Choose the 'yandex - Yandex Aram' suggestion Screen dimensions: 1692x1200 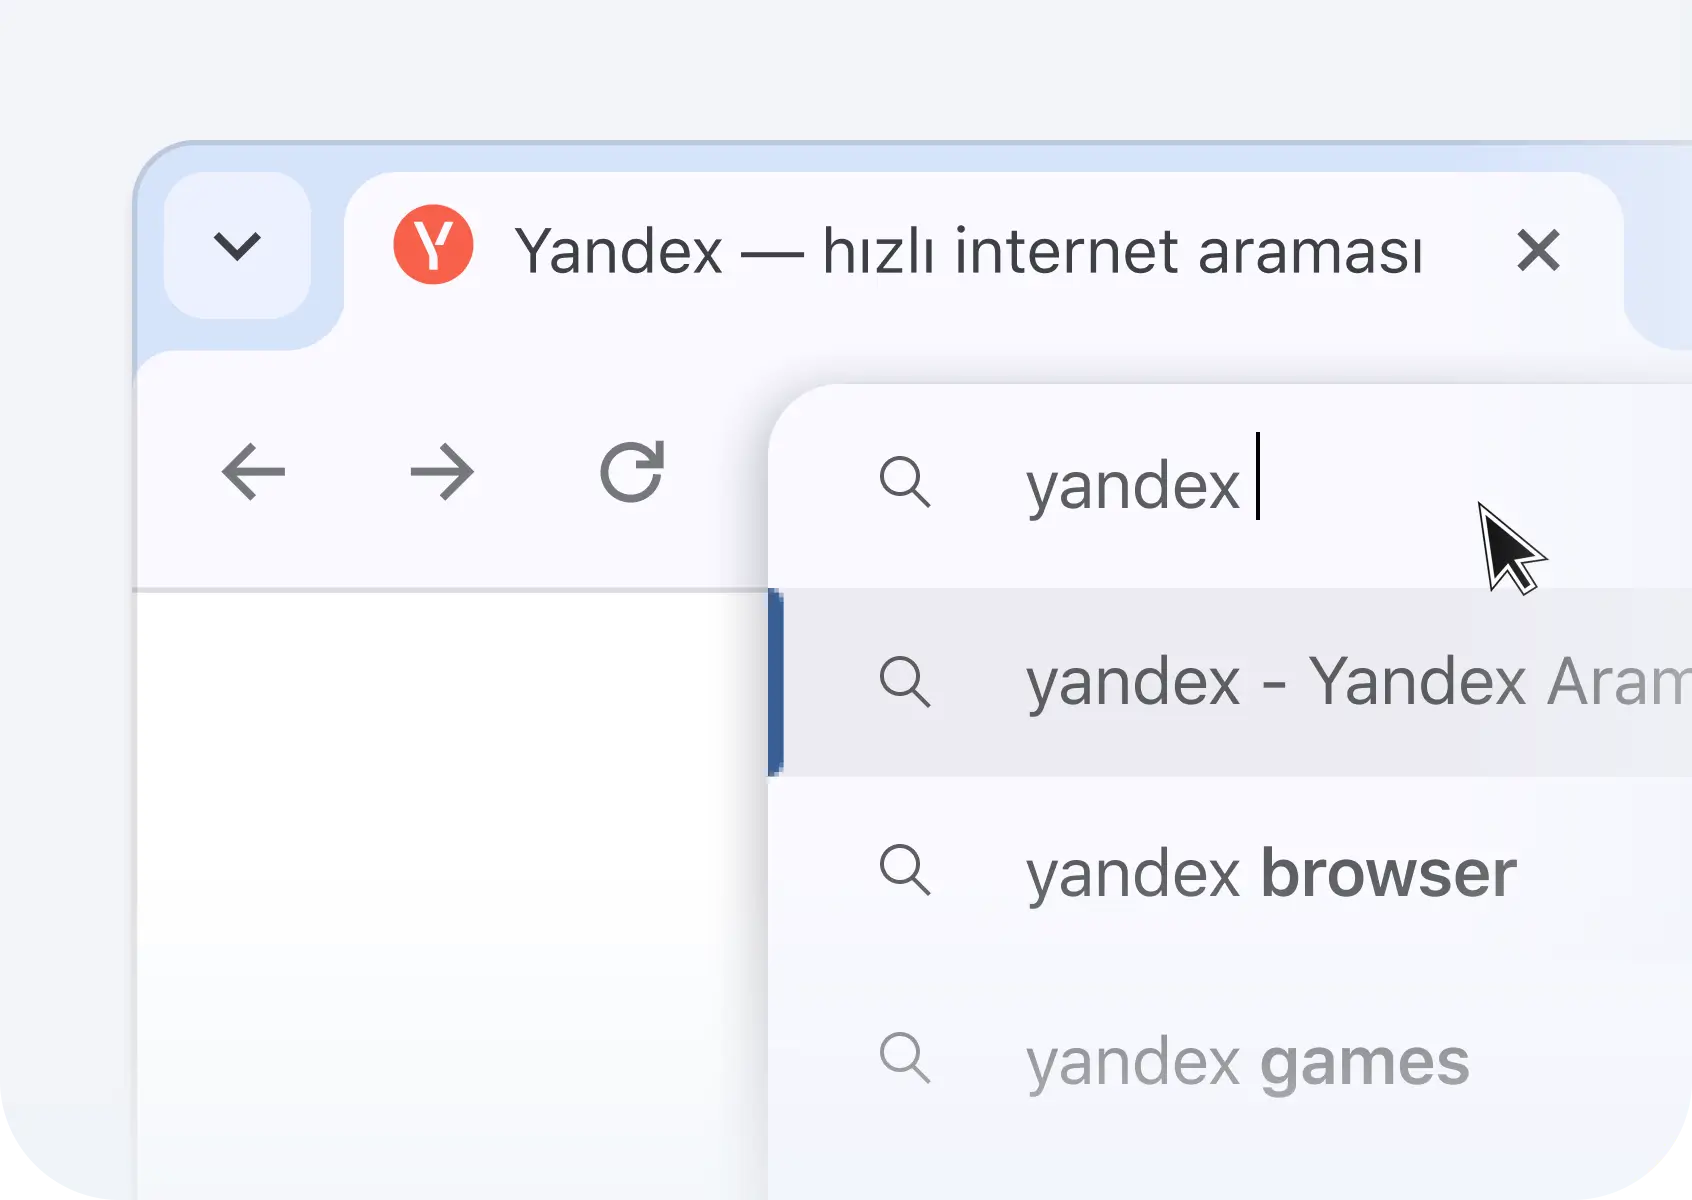pos(1230,682)
